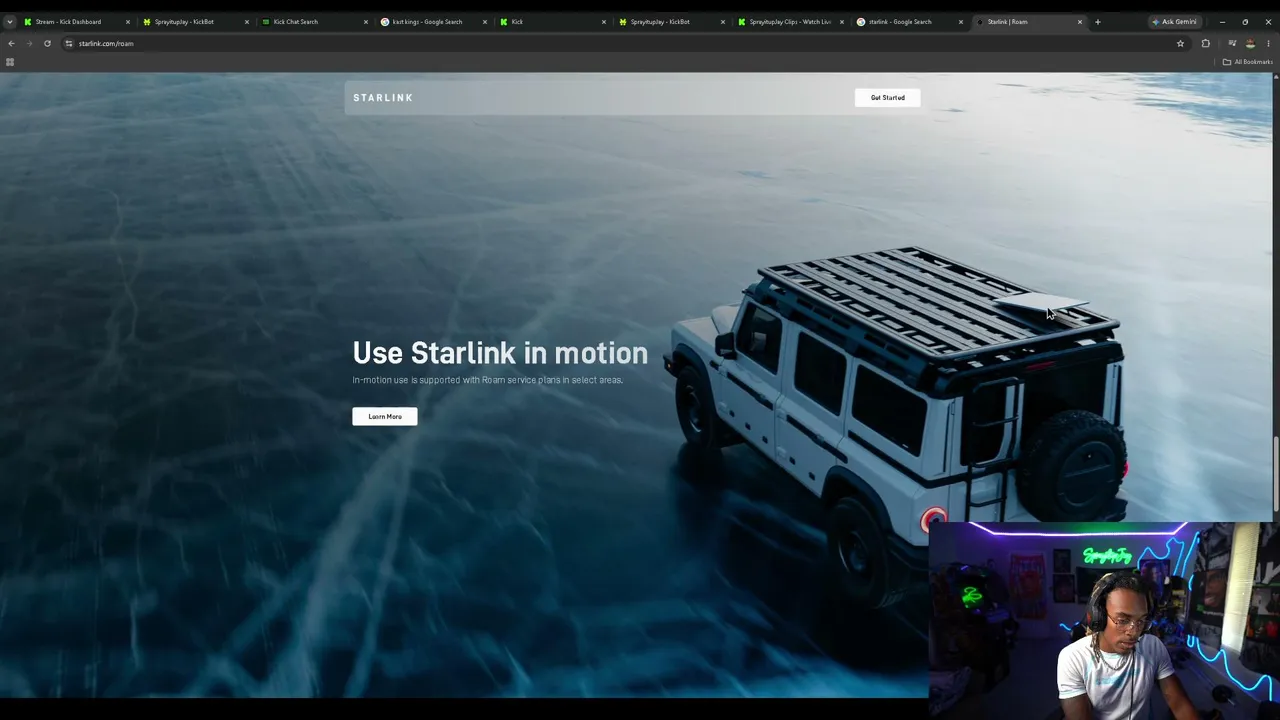Click the Get Started button
Image resolution: width=1280 pixels, height=720 pixels.
click(887, 98)
